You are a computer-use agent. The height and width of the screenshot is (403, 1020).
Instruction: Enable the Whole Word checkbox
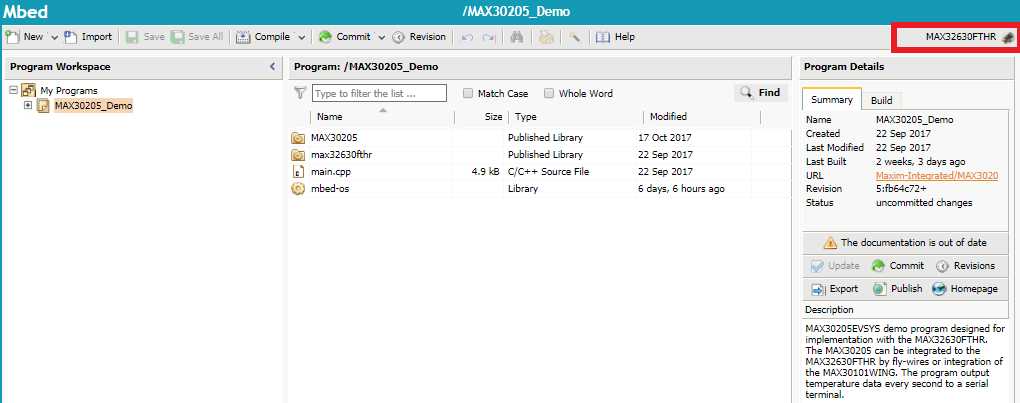coord(548,93)
